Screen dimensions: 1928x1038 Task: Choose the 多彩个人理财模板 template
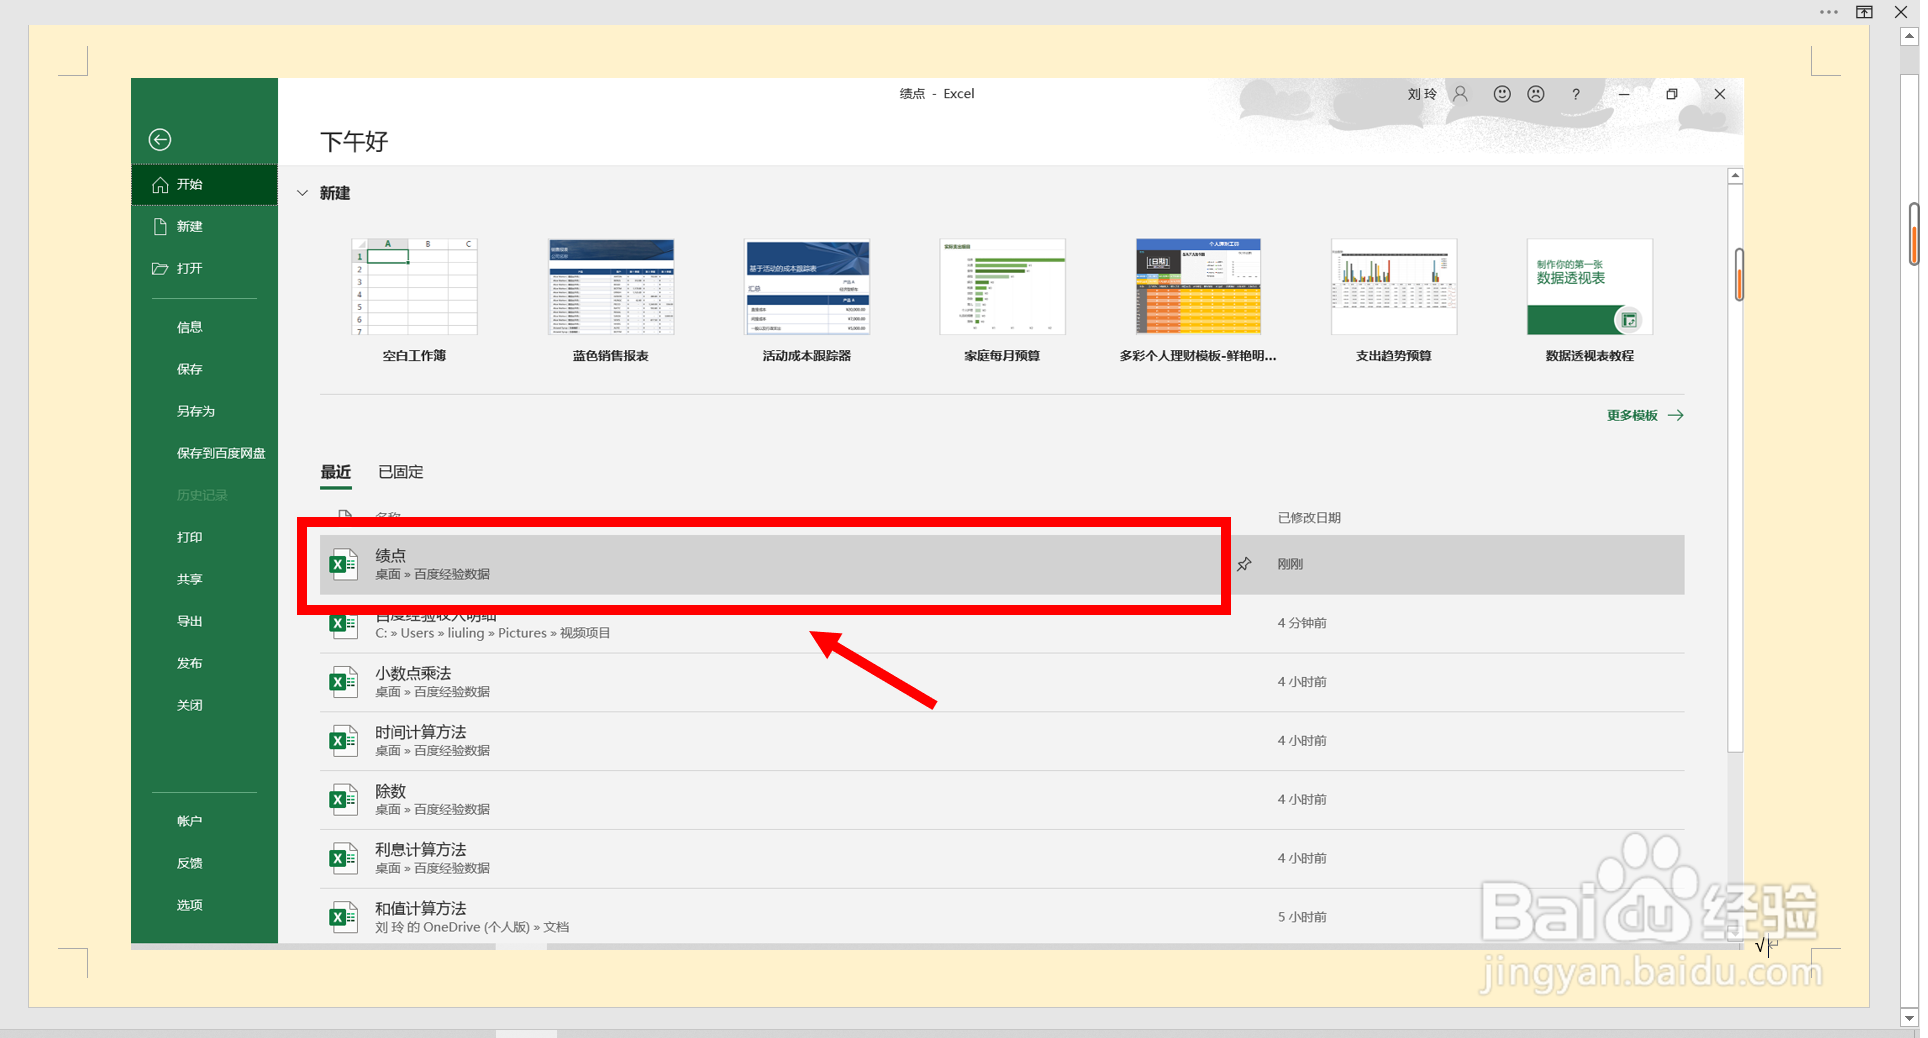pyautogui.click(x=1198, y=300)
